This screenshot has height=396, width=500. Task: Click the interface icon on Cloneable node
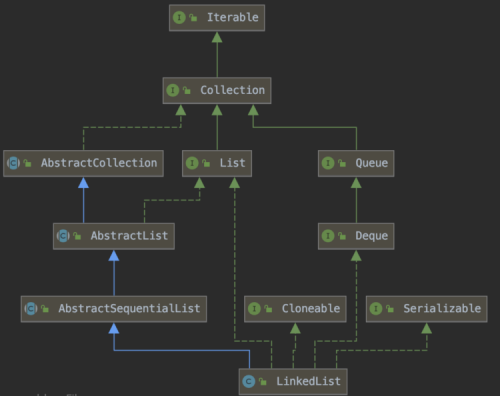tap(254, 309)
